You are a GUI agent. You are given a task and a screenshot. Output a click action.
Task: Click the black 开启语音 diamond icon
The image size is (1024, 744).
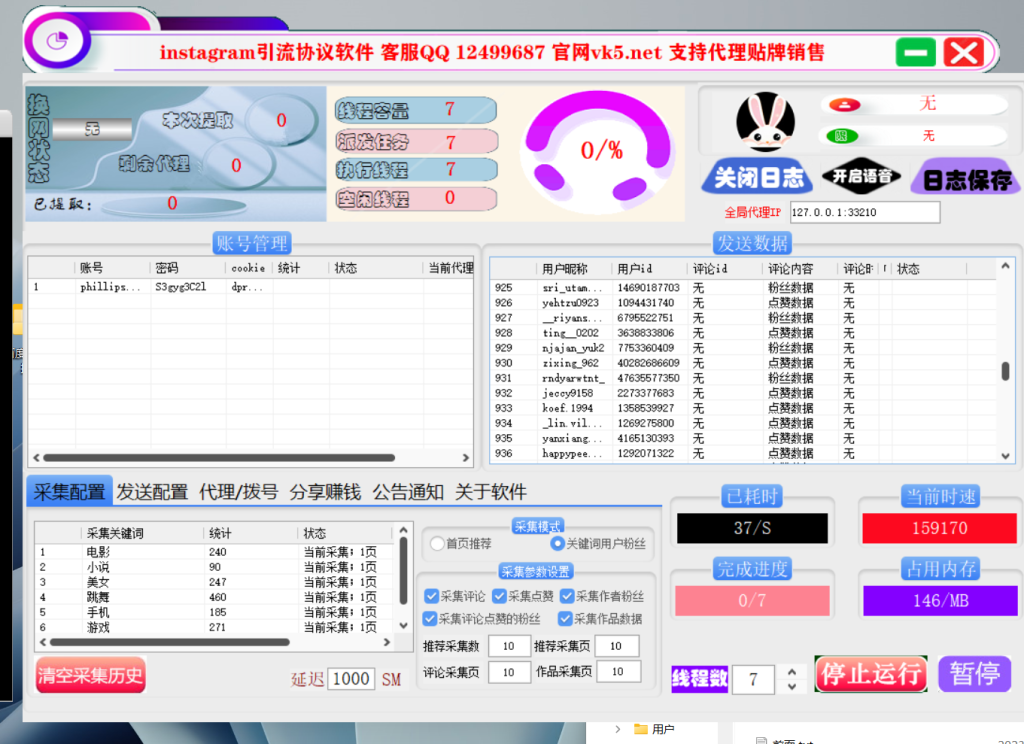[x=862, y=175]
